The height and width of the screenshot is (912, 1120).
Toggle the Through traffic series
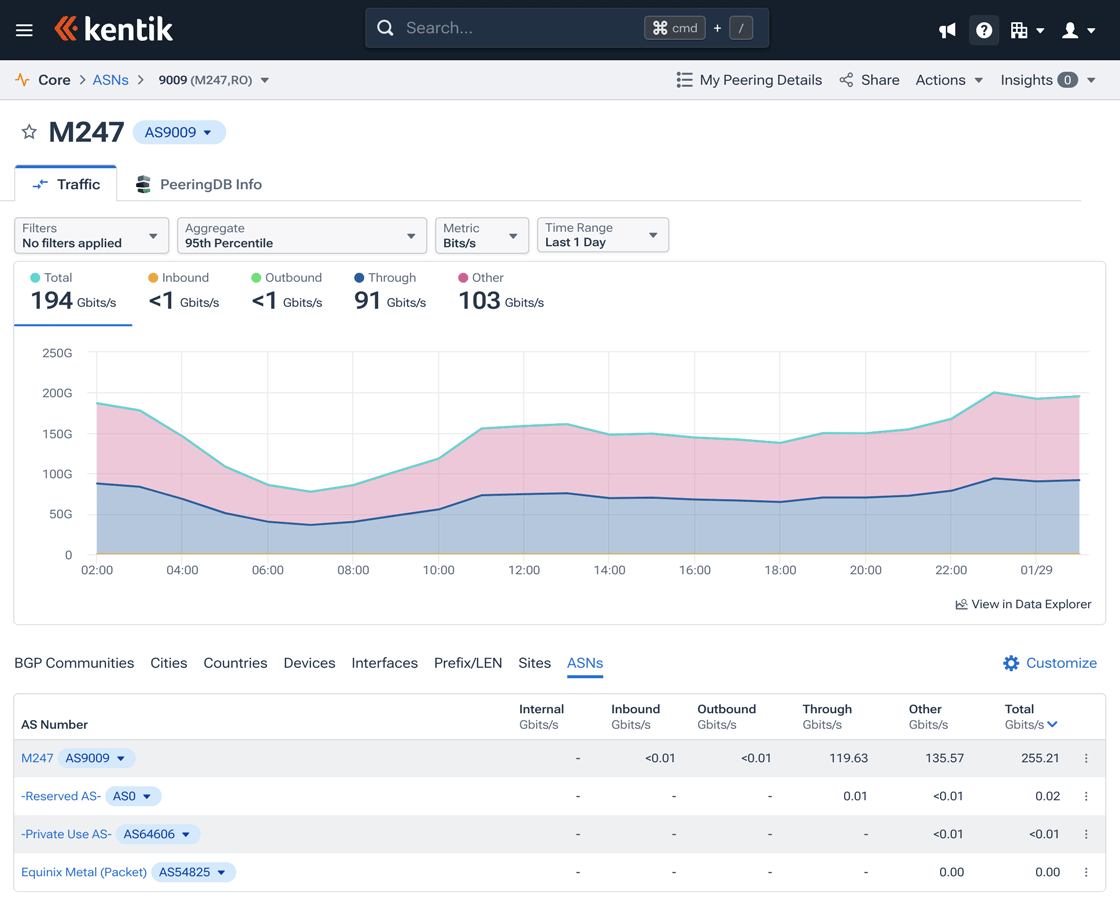point(390,291)
